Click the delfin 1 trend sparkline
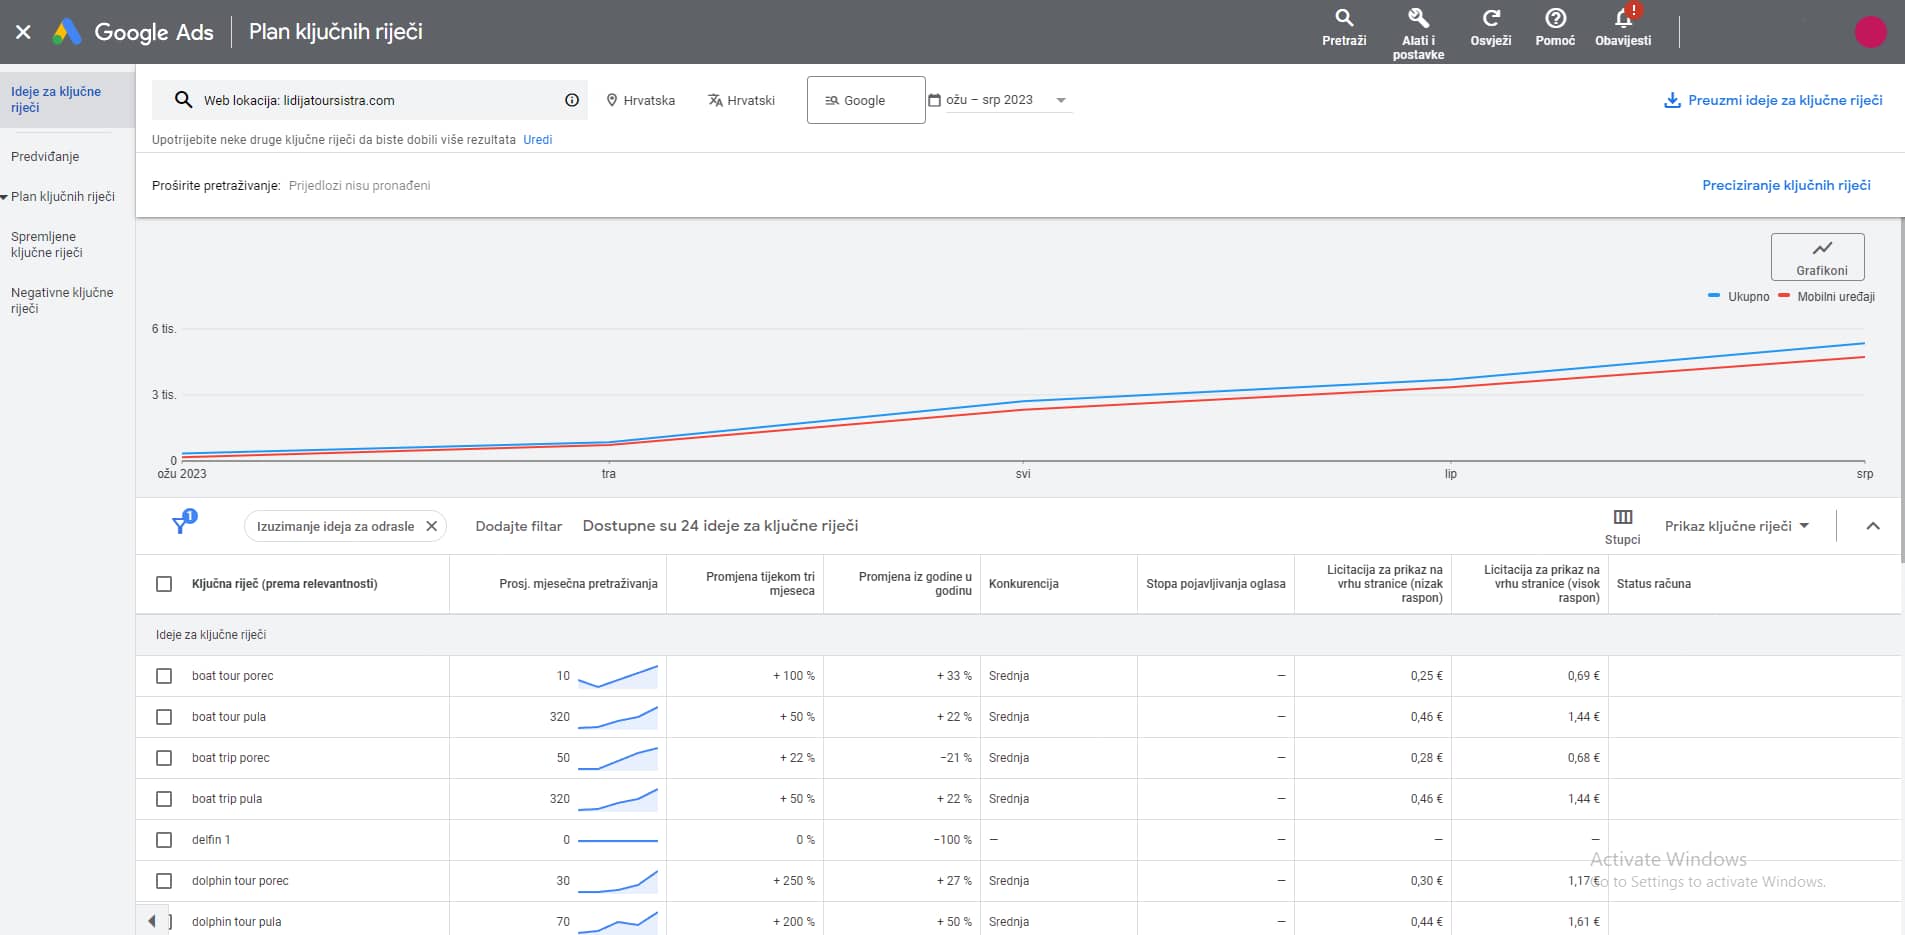 point(618,840)
